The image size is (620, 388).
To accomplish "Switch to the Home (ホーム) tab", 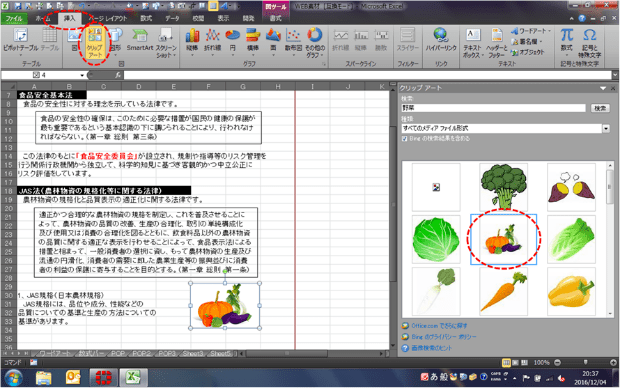I will pos(43,19).
